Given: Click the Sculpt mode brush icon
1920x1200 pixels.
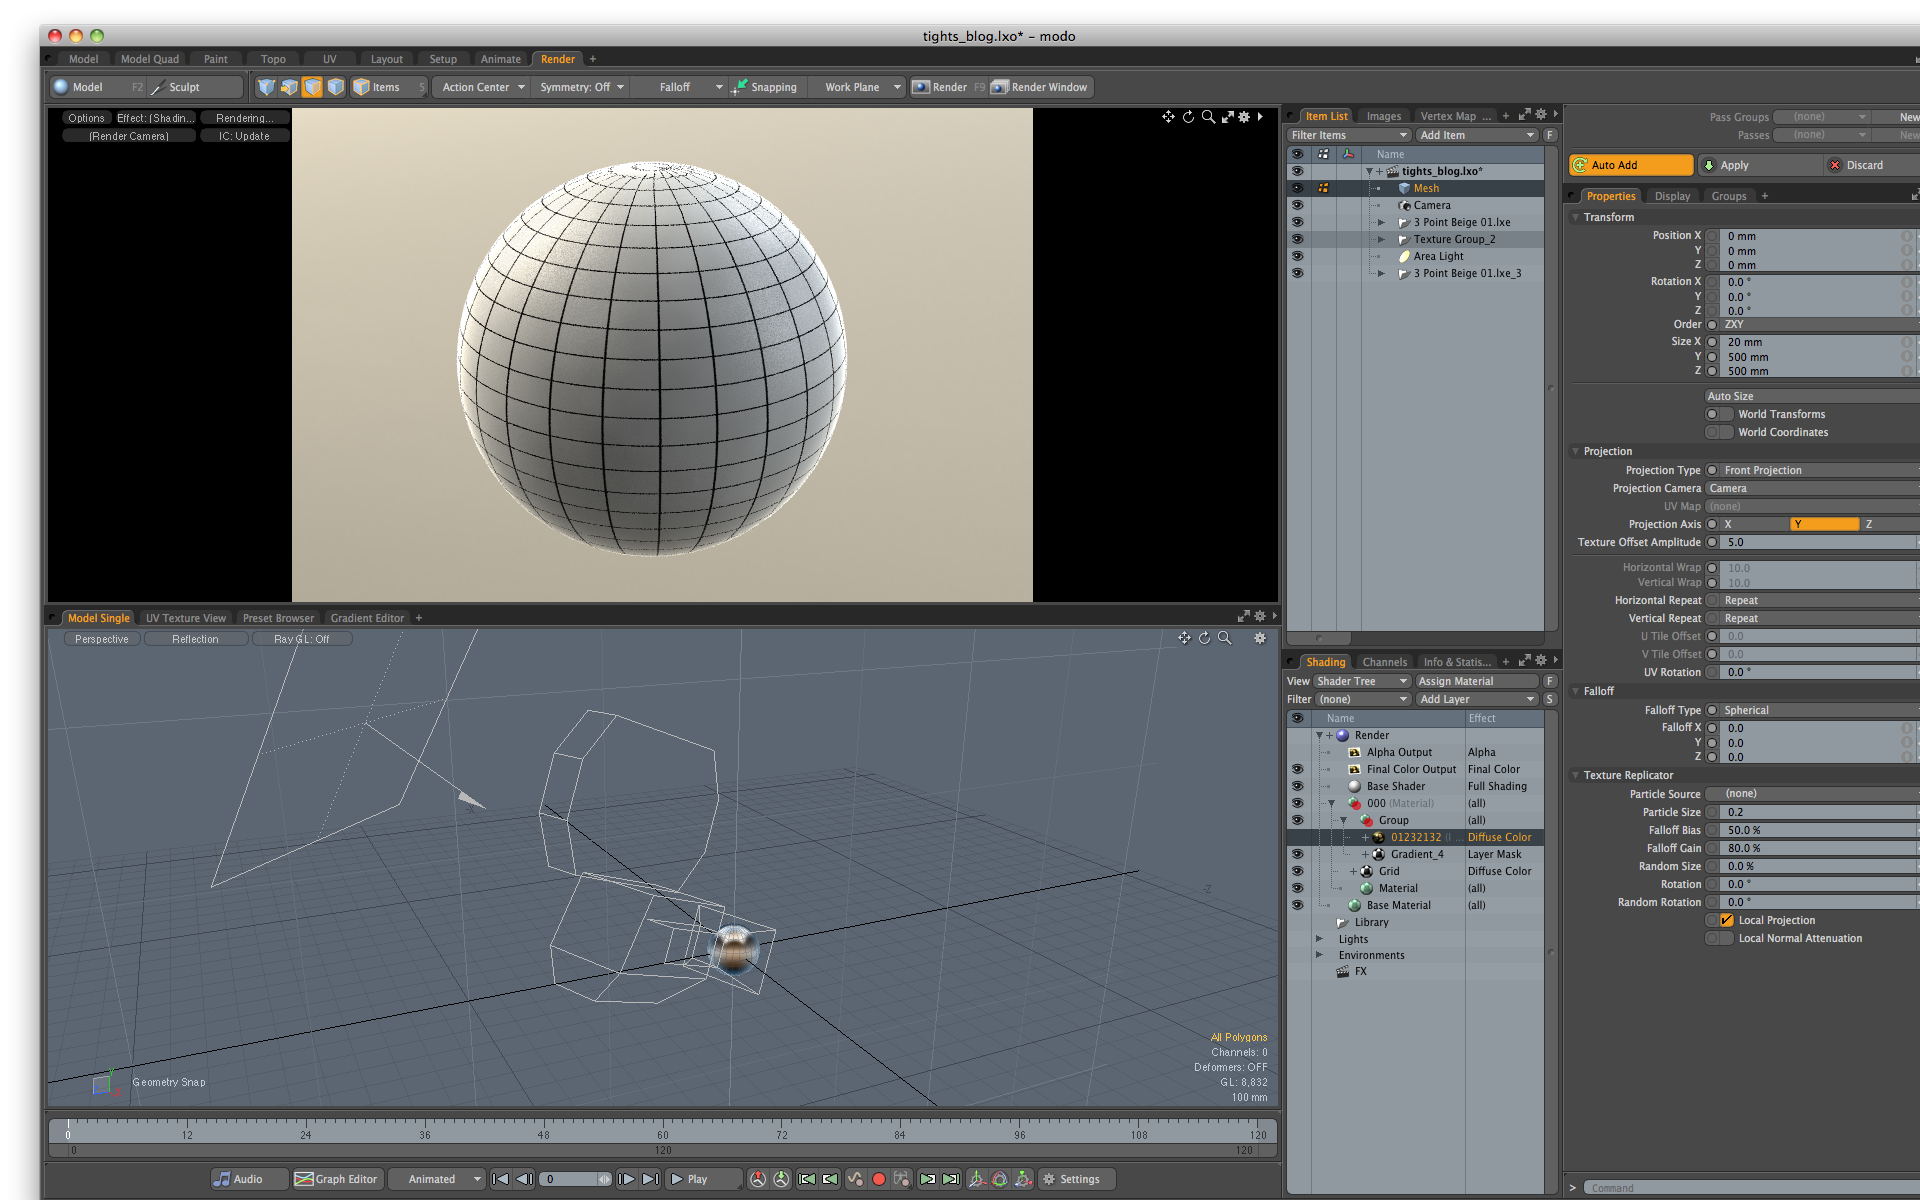Looking at the screenshot, I should (158, 87).
